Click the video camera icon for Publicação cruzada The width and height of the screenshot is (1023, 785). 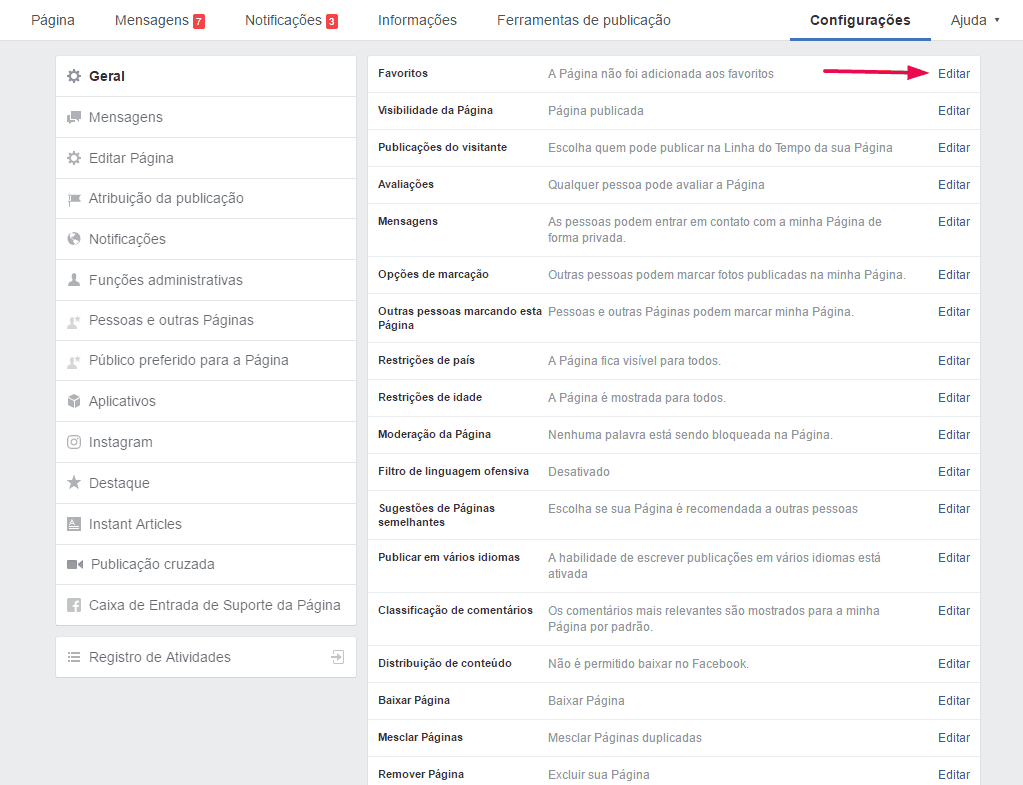point(75,564)
